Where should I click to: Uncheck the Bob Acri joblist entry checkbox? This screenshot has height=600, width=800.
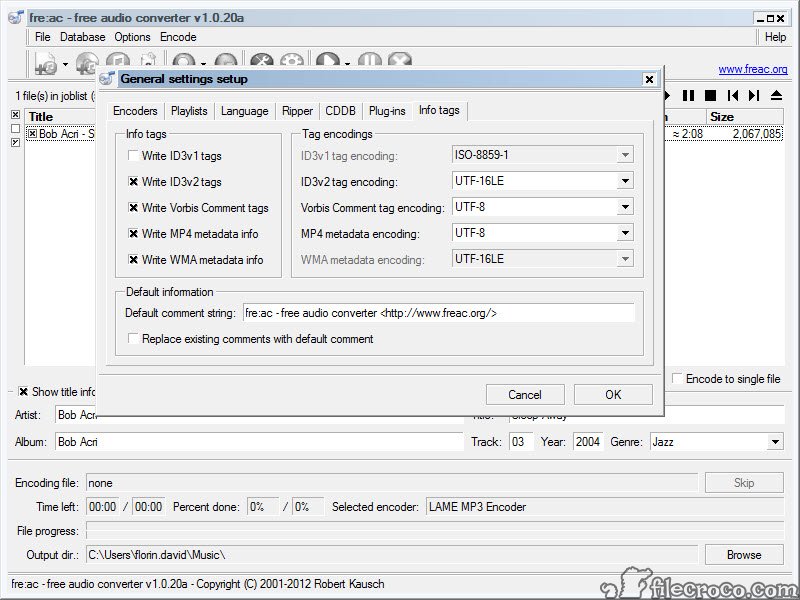click(x=33, y=134)
